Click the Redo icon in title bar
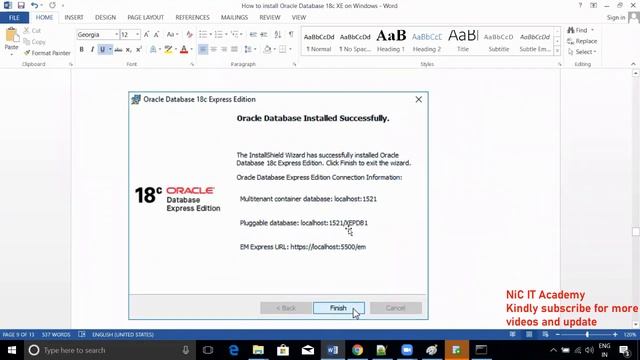This screenshot has width=640, height=360. 53,6
